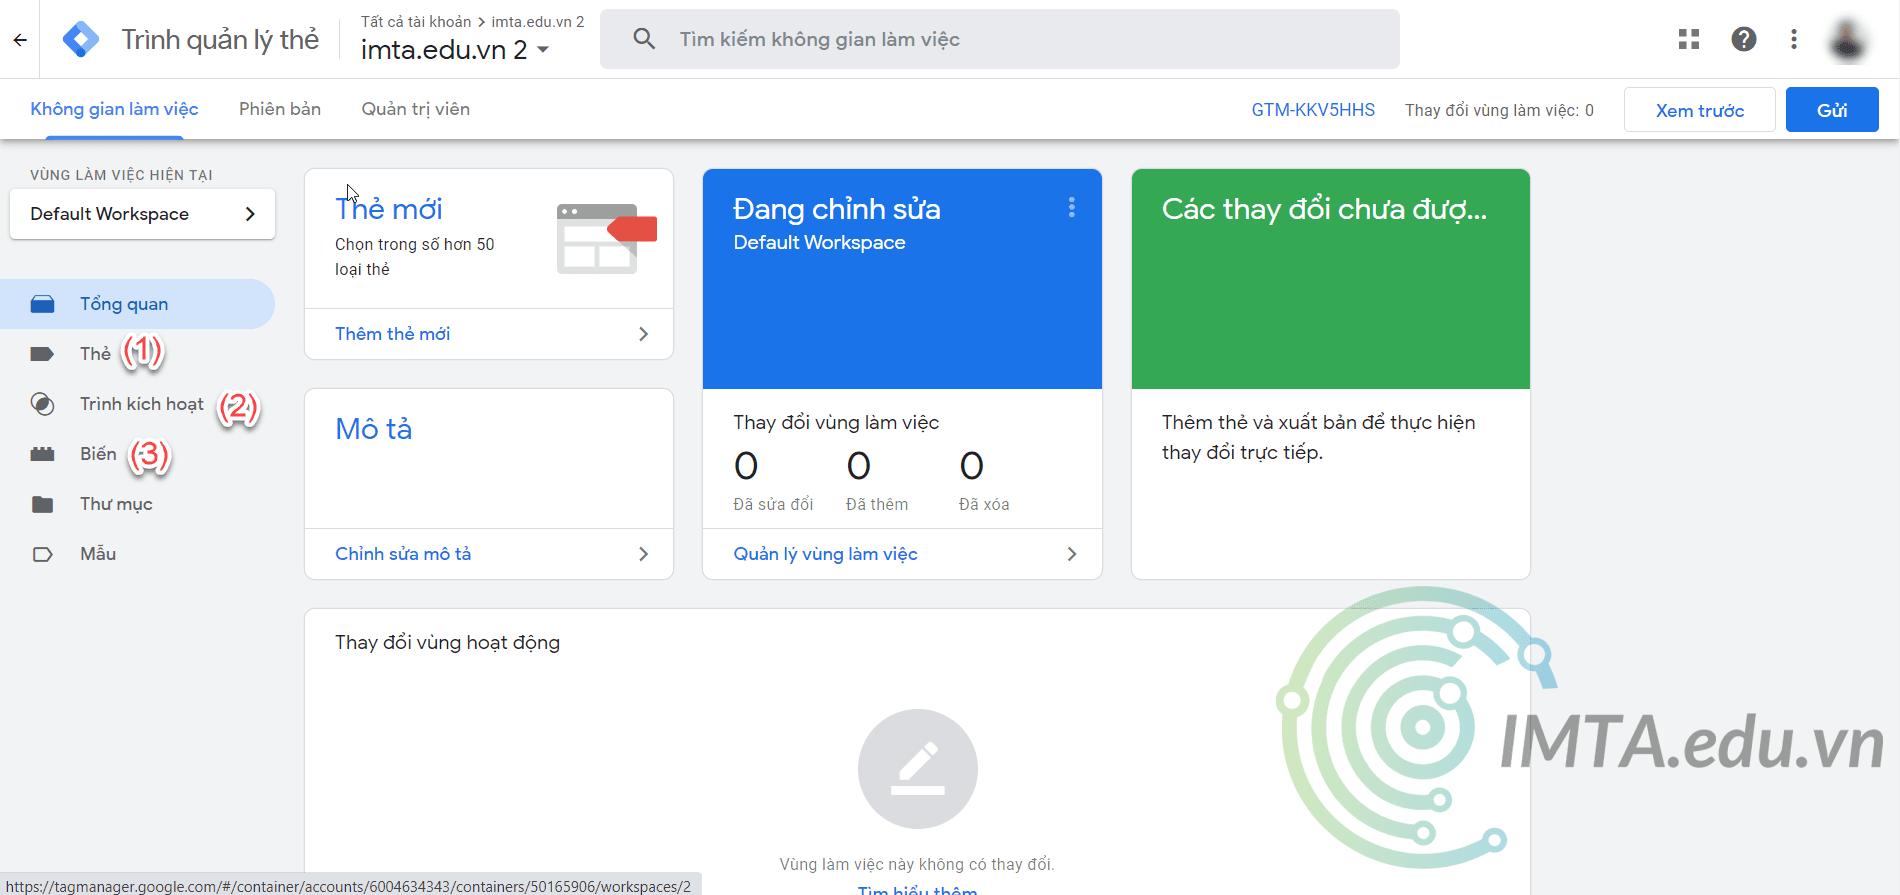Screen dimensions: 1900x895
Task: Switch to the Phiên bản tab
Action: pos(280,109)
